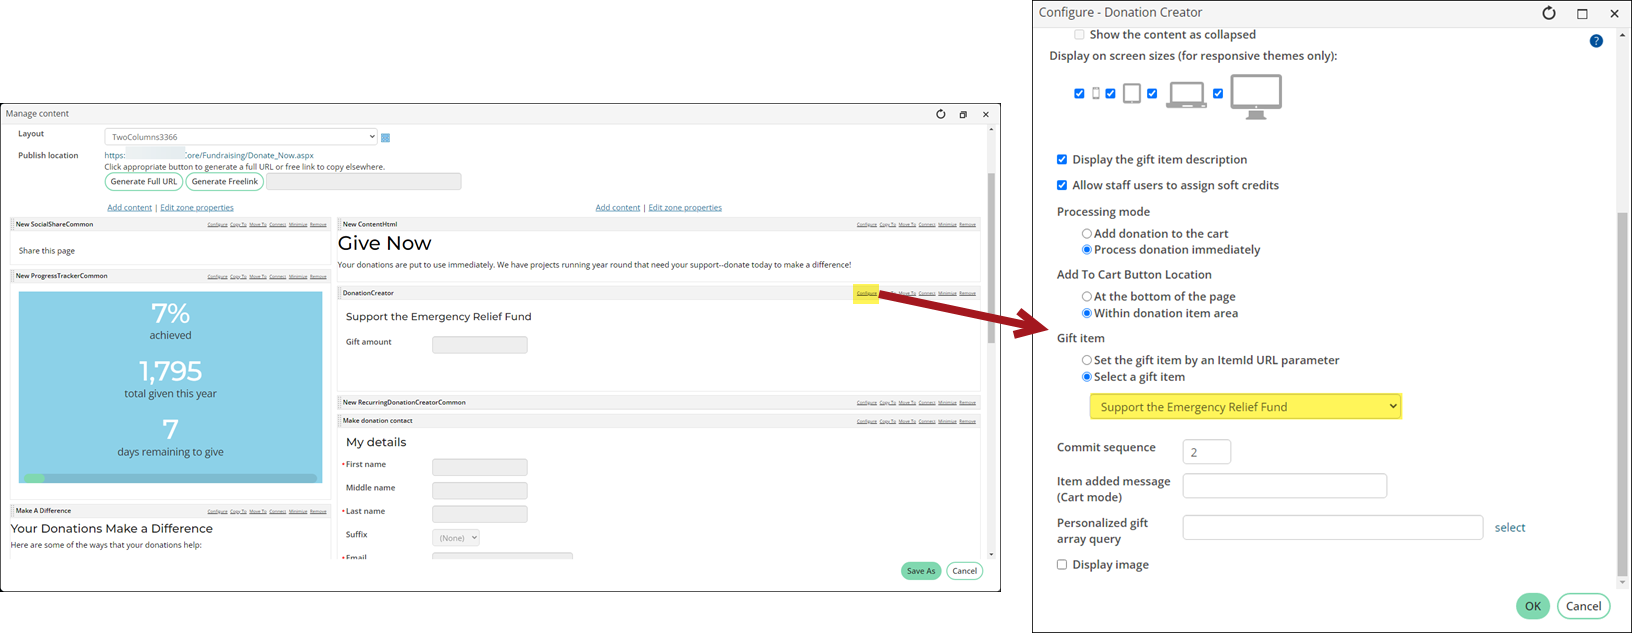Viewport: 1632px width, 633px height.
Task: Uncheck the desktop screen size checkbox
Action: click(1218, 93)
